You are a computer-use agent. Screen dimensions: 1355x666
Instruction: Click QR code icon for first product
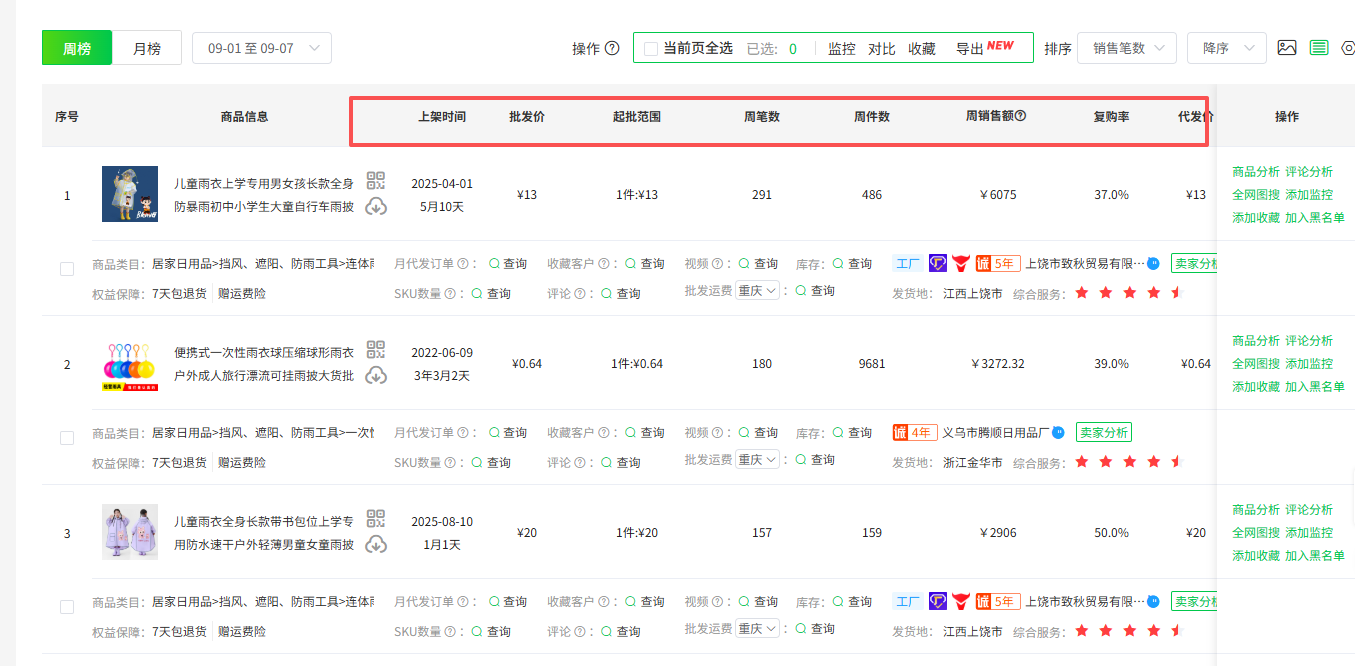[x=376, y=181]
